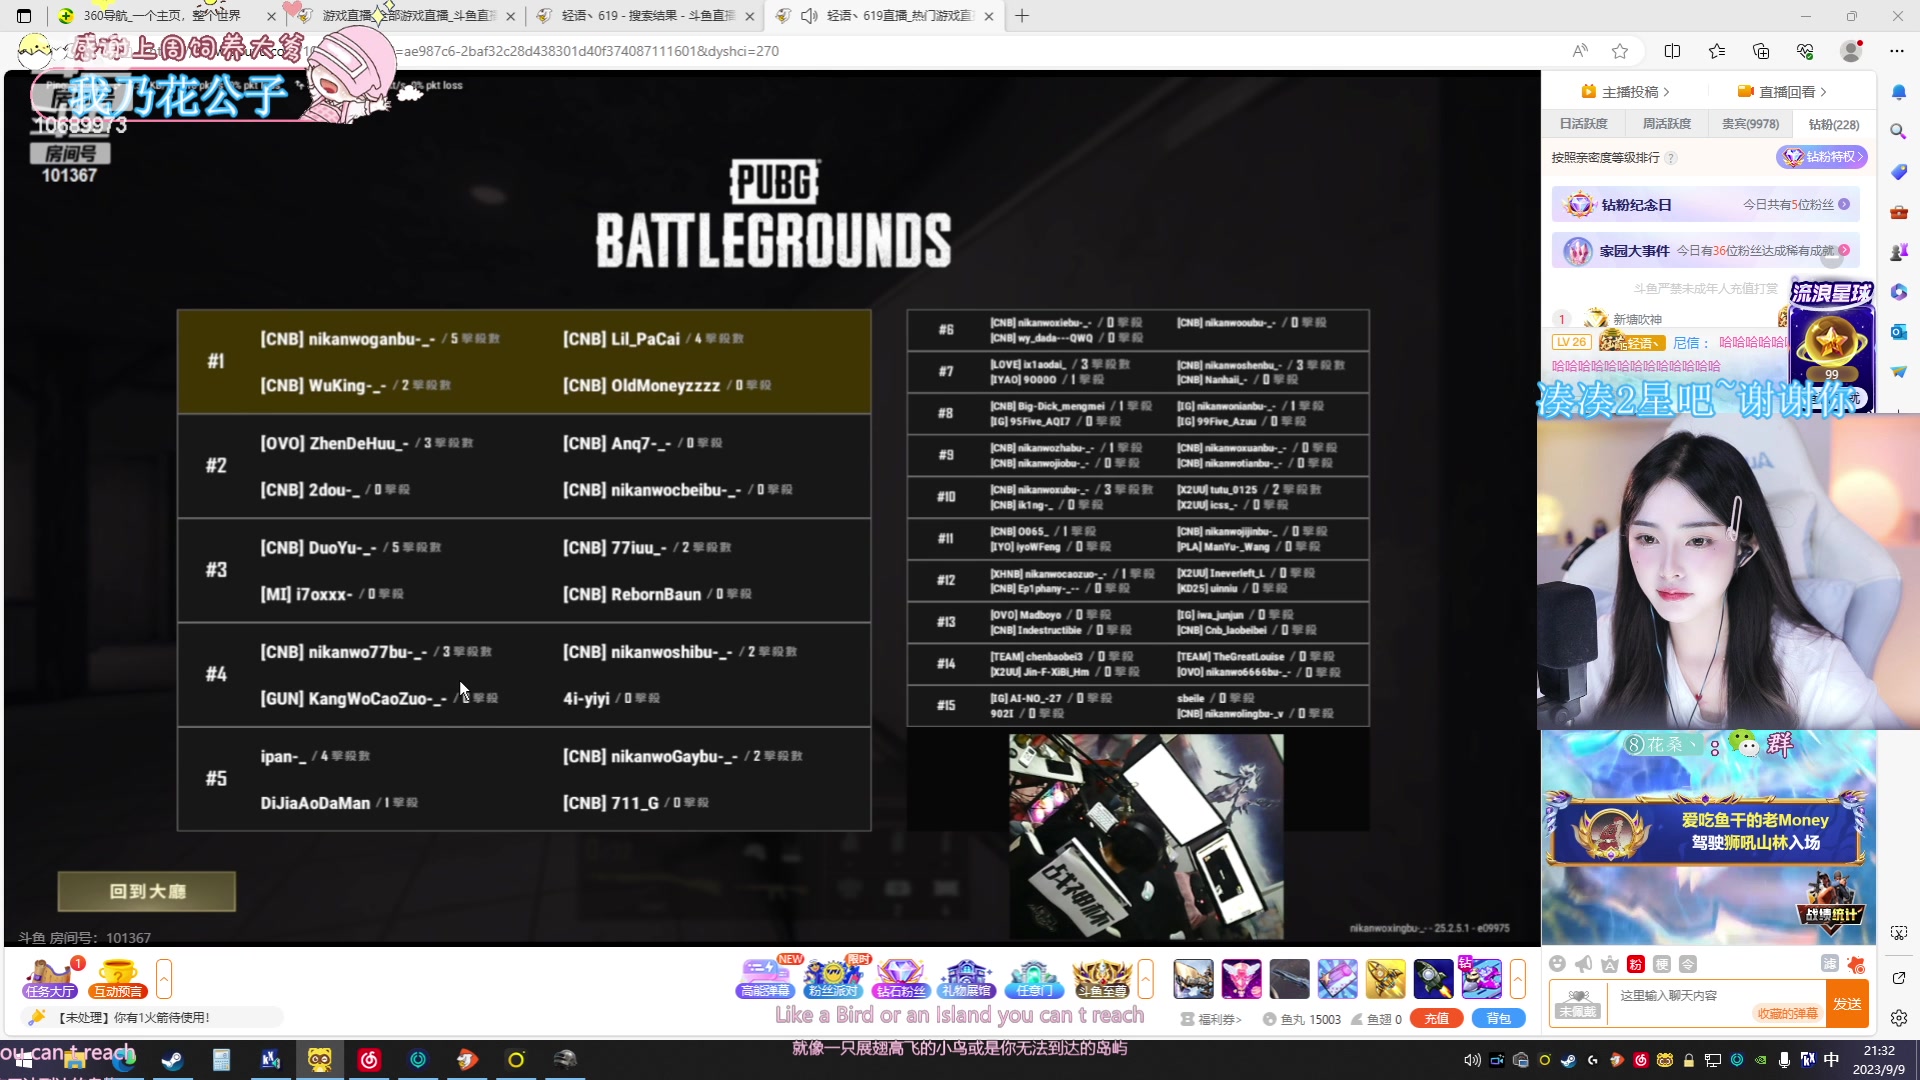Switch to the 贵宾(9978) tab

[1749, 124]
